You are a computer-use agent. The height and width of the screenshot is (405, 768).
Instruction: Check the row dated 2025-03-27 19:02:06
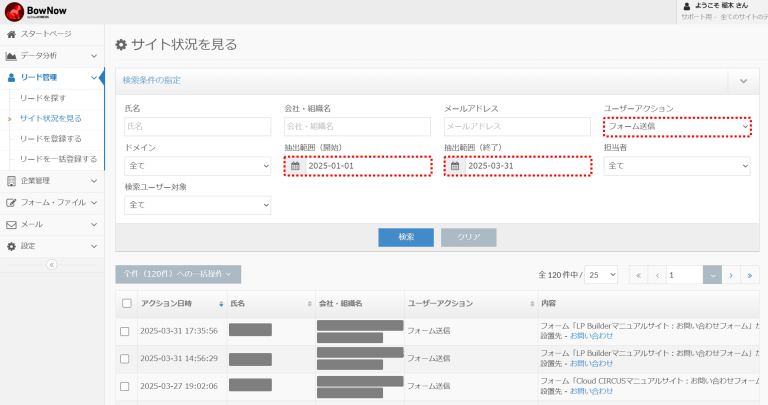point(125,386)
